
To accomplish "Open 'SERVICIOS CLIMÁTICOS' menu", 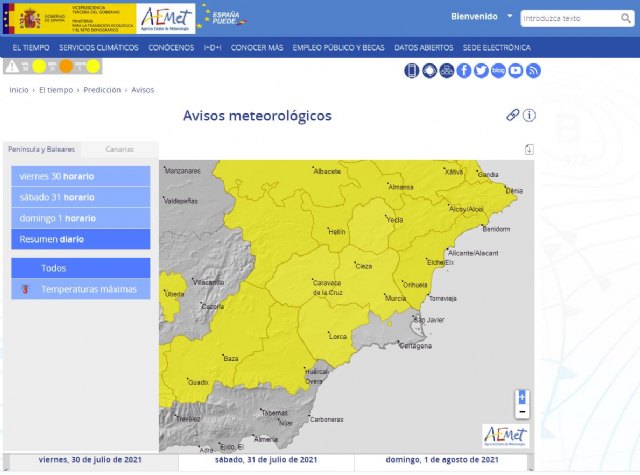I will 99,47.
